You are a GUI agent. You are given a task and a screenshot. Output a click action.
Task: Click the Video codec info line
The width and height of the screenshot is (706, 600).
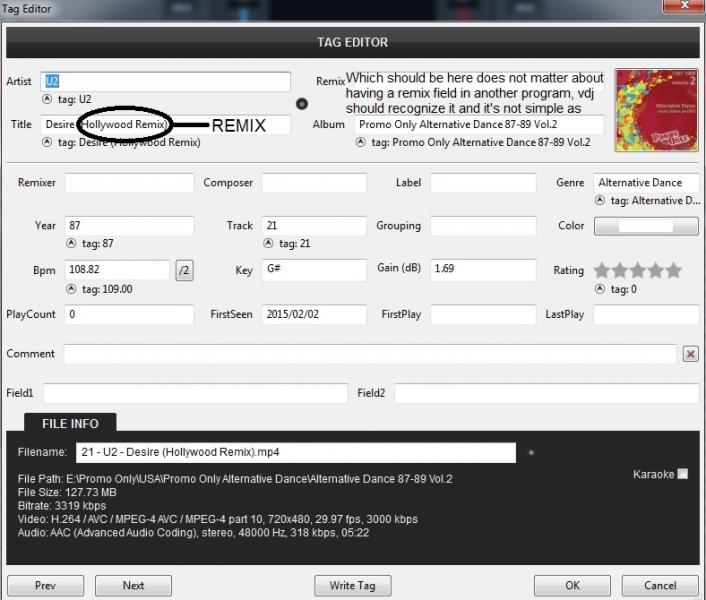click(x=218, y=519)
